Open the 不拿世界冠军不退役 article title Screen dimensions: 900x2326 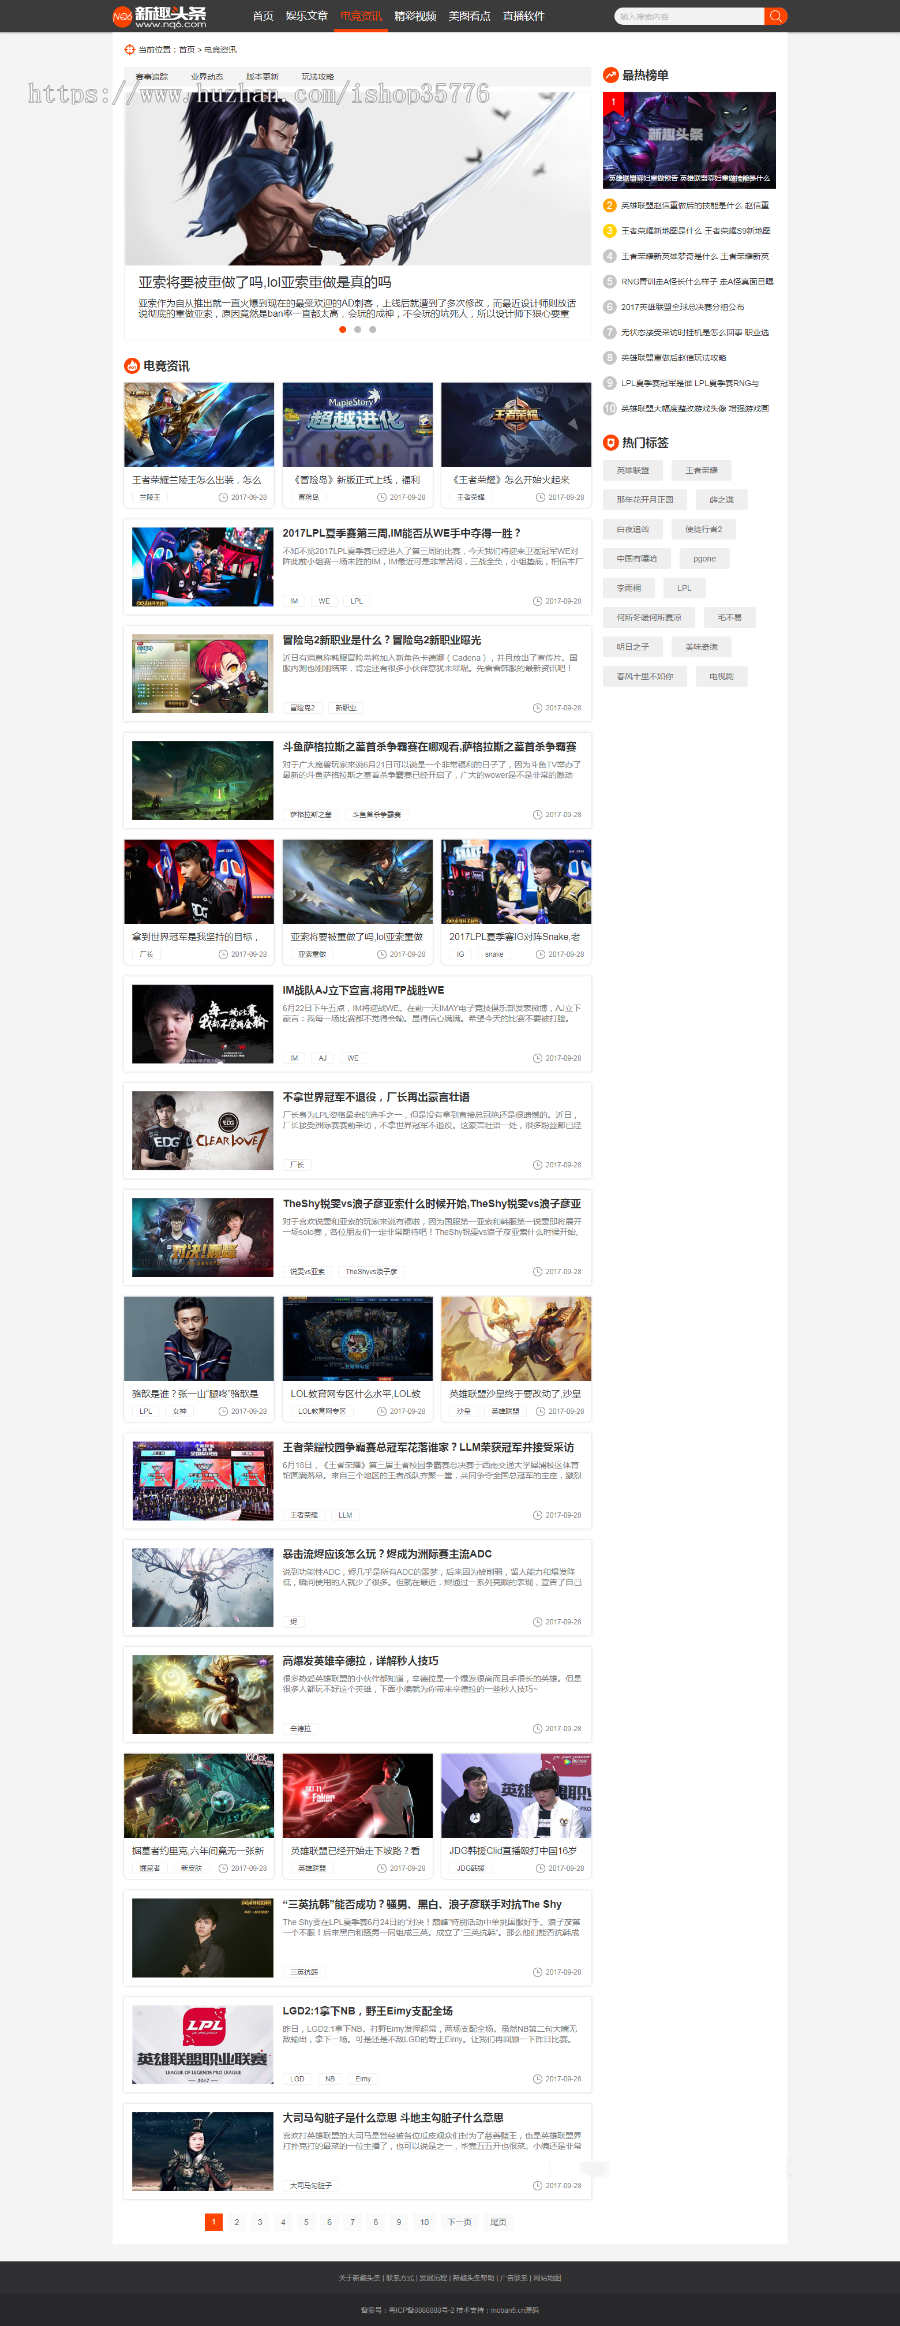(x=376, y=1097)
